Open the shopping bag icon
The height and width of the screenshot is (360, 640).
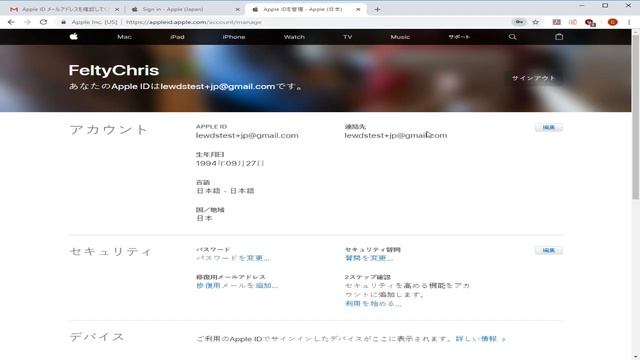559,37
